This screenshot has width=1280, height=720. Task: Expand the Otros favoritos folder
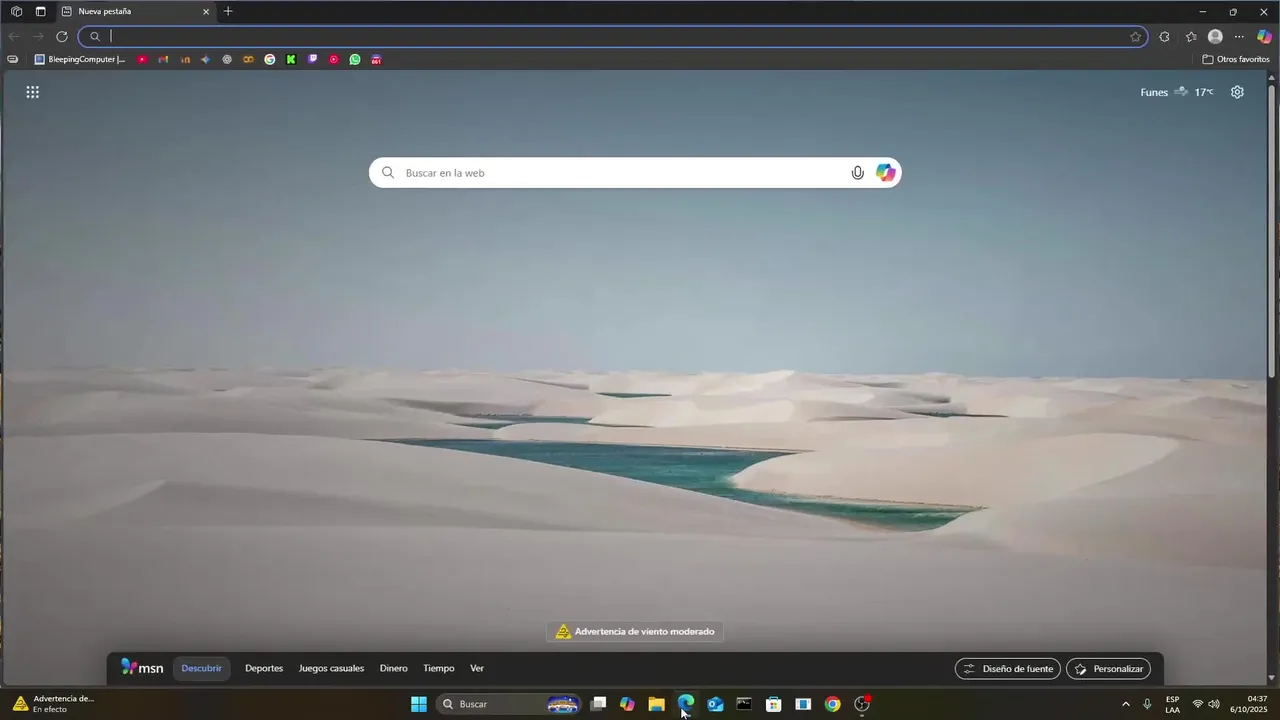(x=1236, y=59)
